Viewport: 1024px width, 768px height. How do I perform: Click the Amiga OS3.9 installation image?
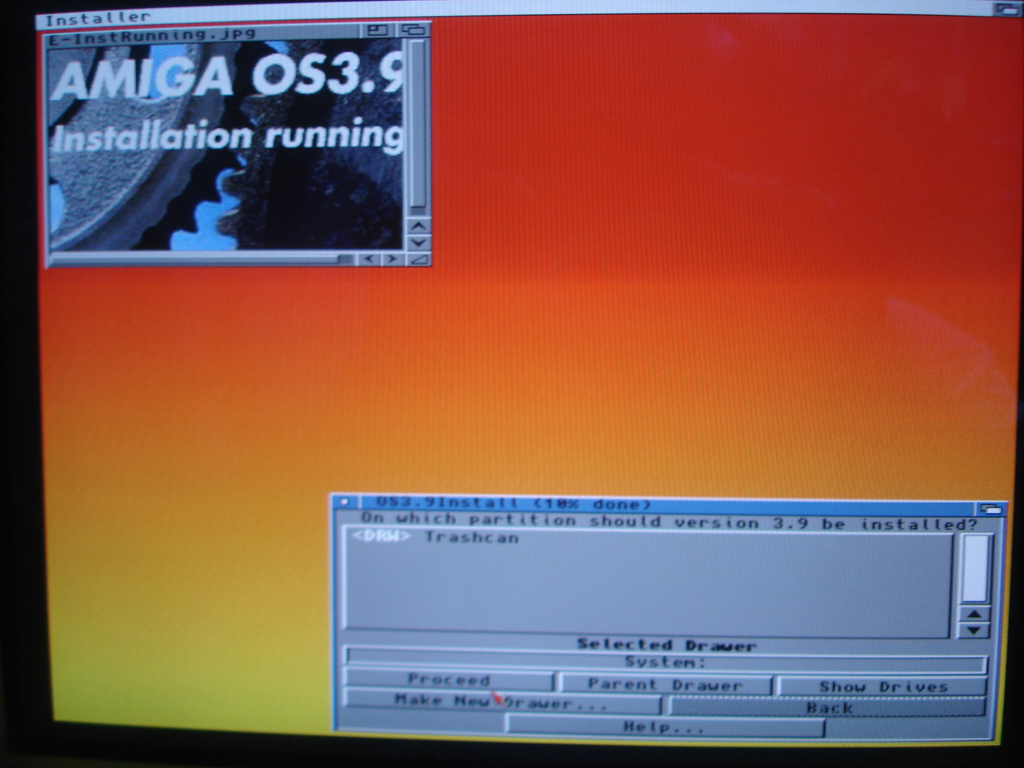coord(226,144)
